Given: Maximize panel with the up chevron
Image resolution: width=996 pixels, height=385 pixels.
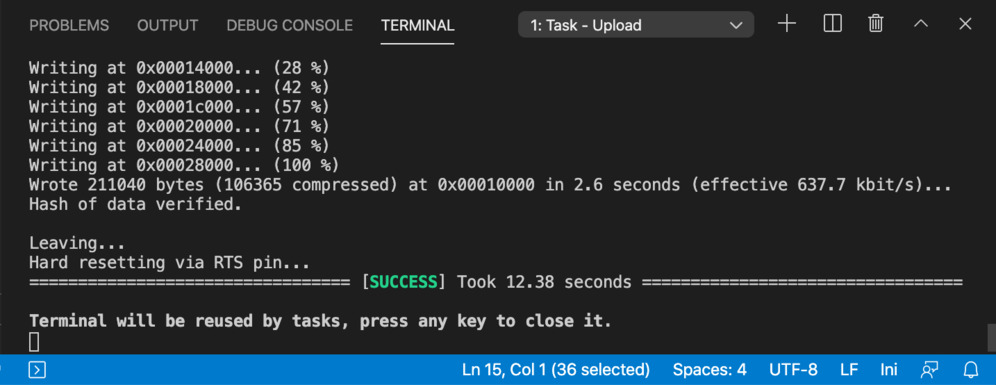Looking at the screenshot, I should (x=920, y=25).
